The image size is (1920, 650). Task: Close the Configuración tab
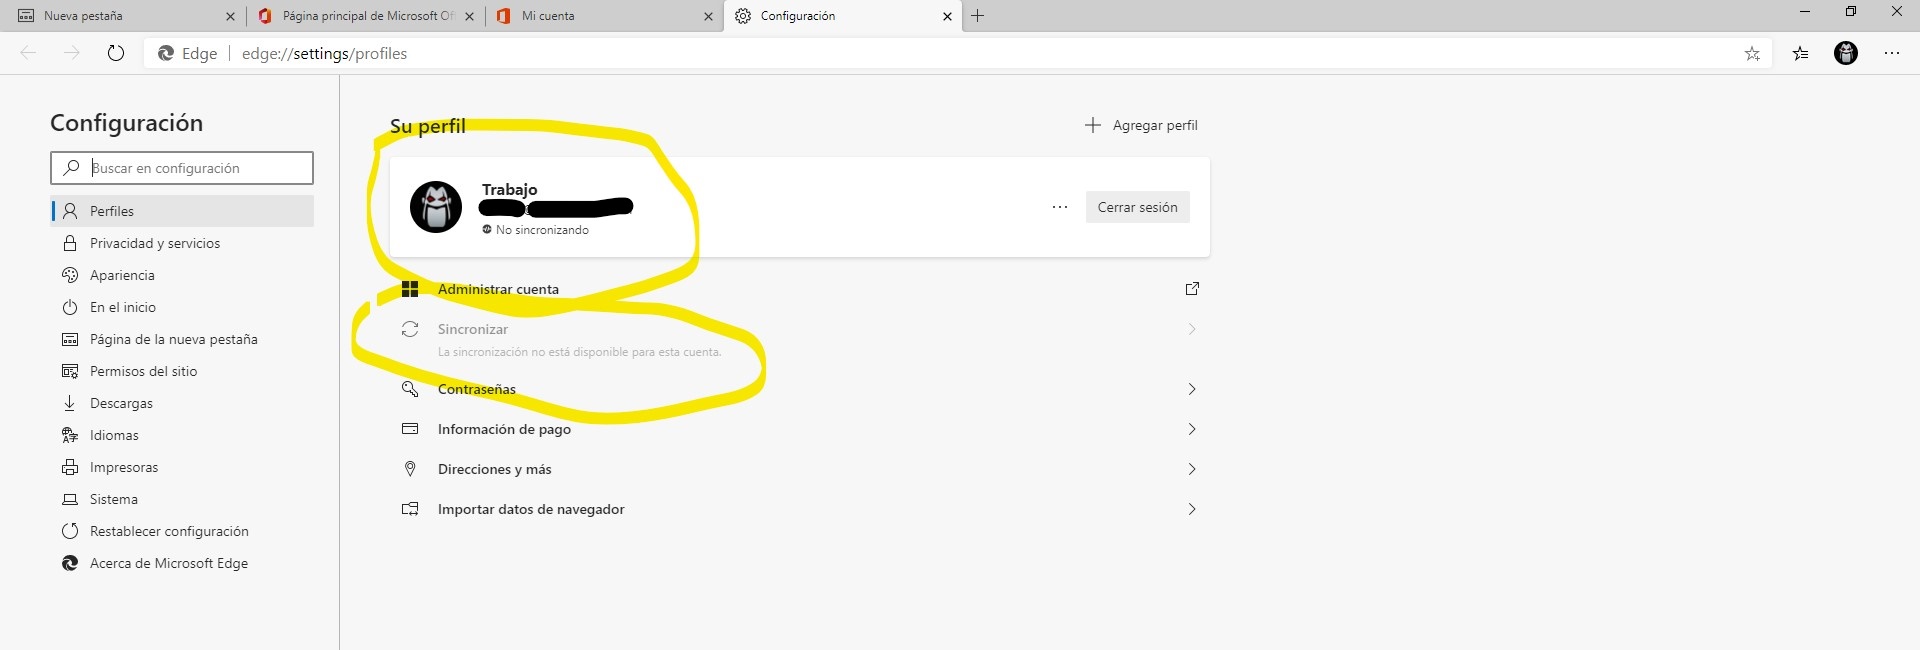click(x=947, y=16)
